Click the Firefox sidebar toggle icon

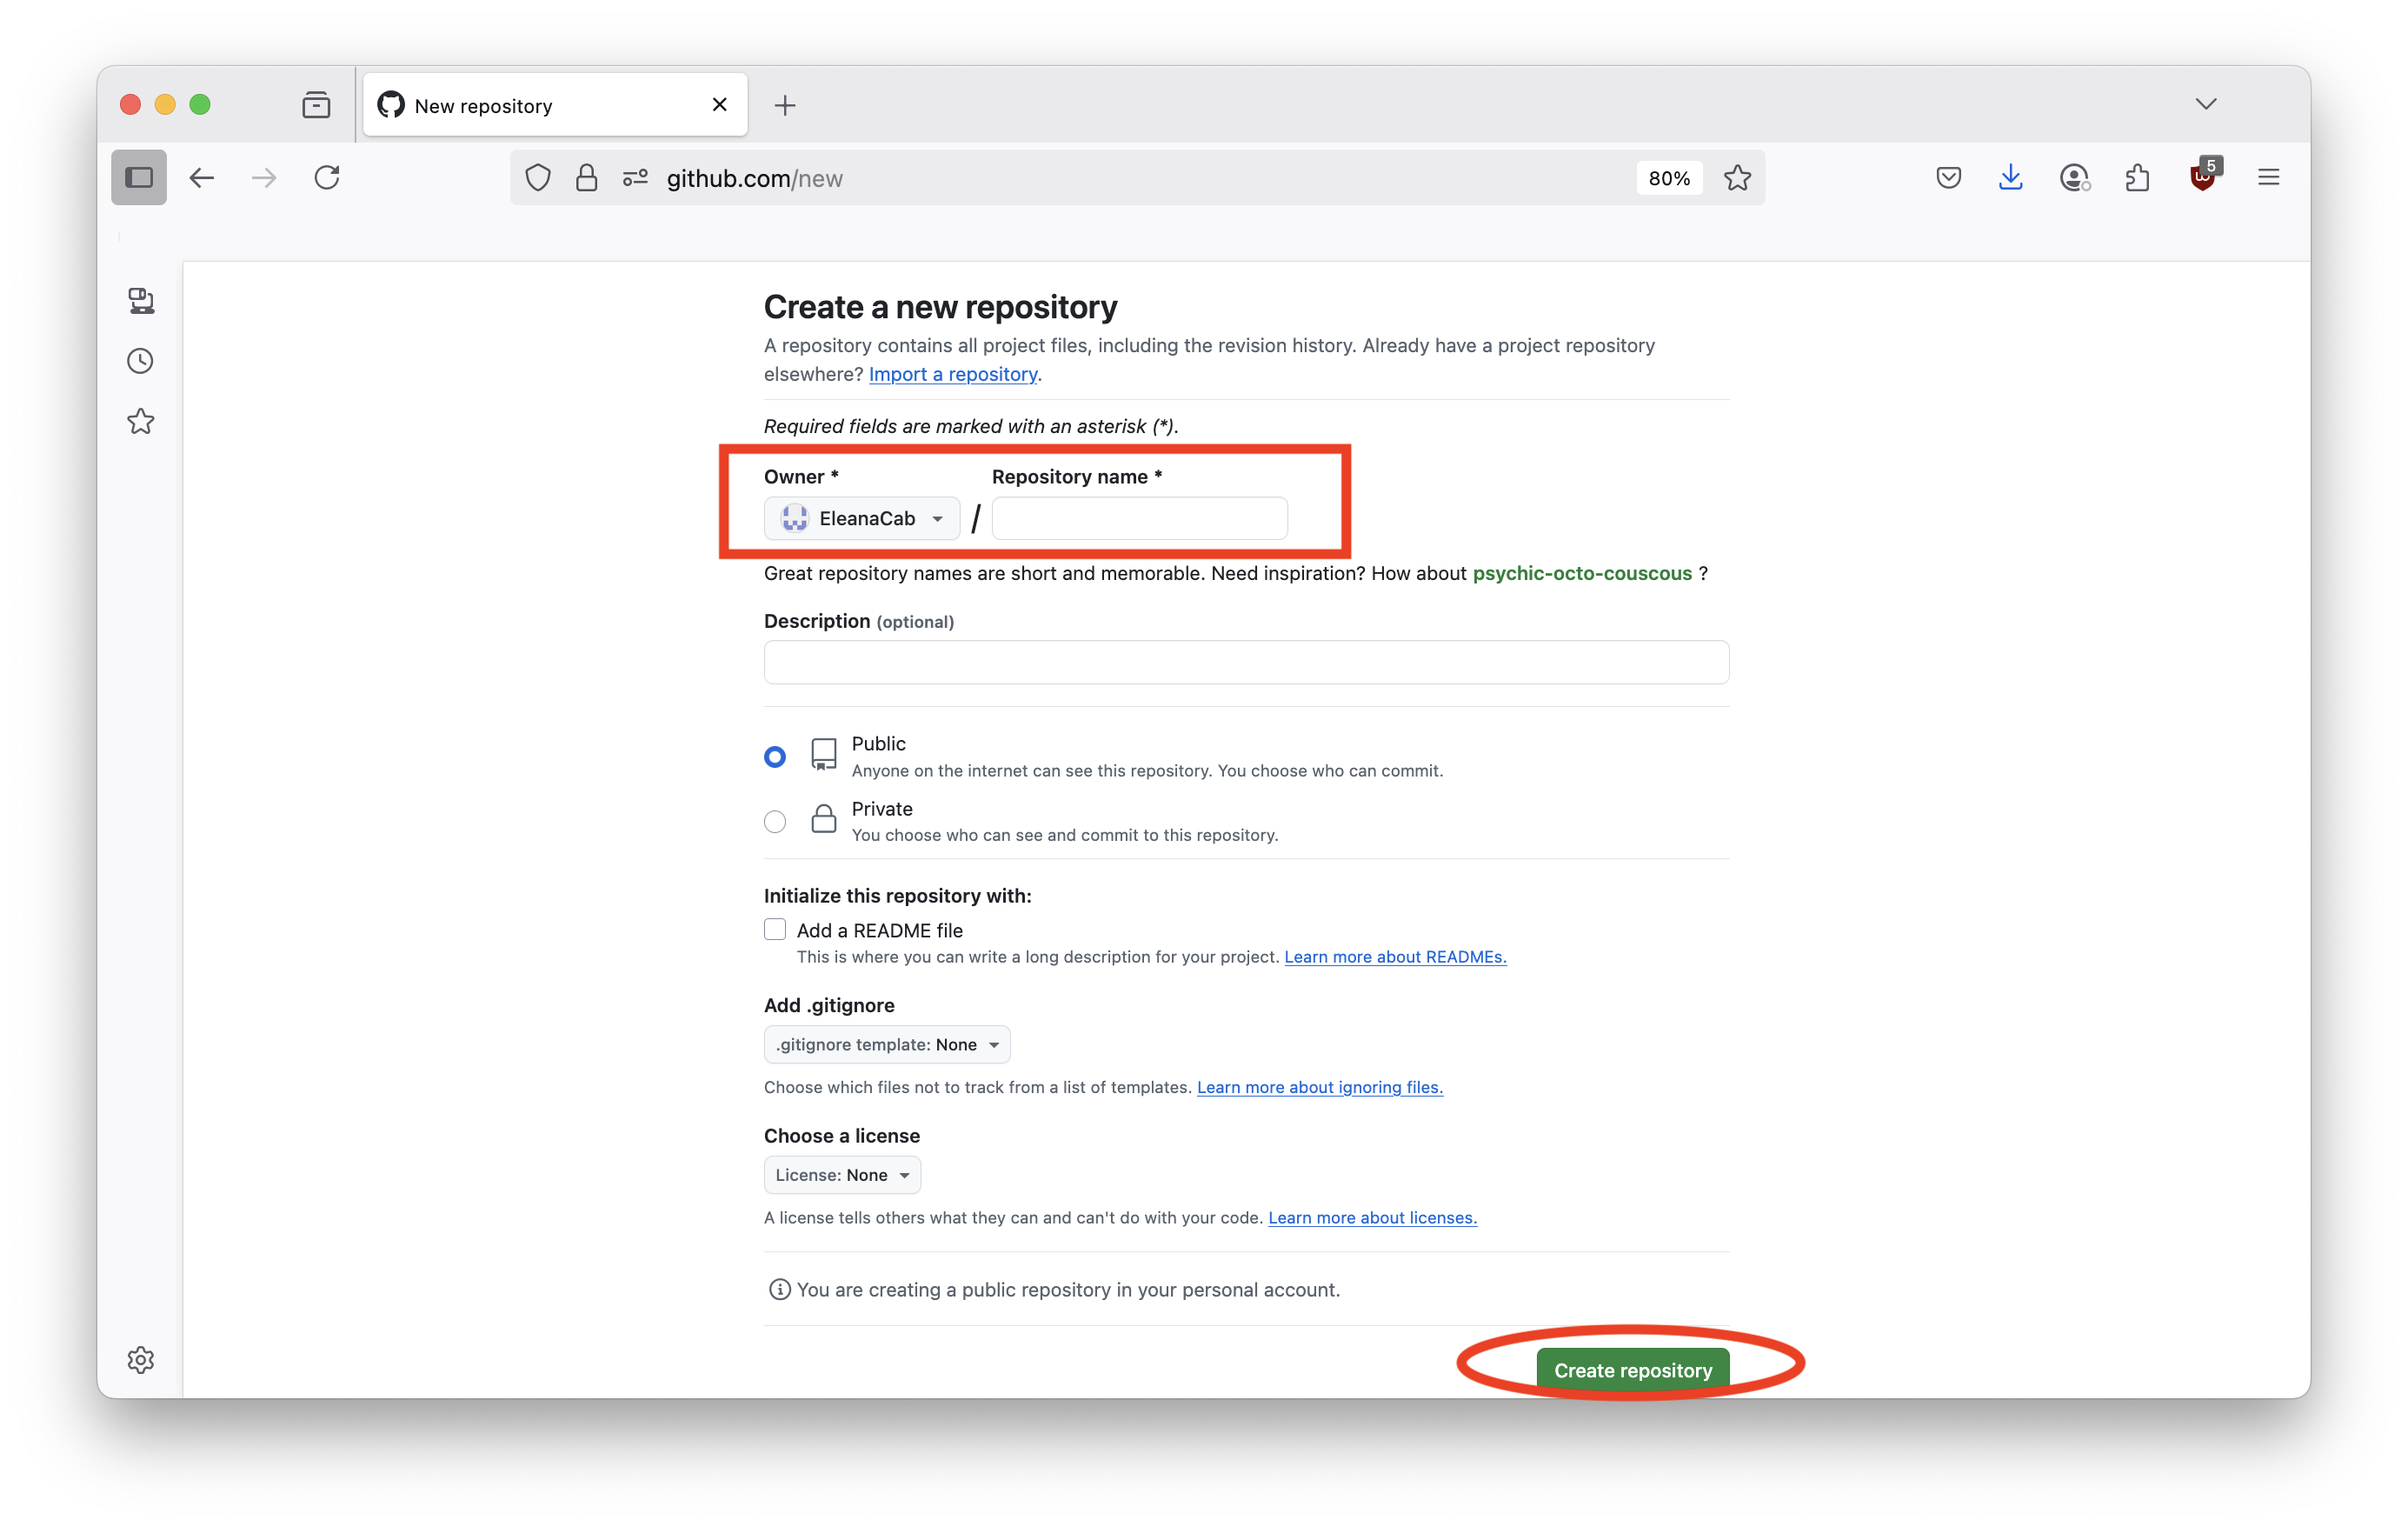pos(138,178)
